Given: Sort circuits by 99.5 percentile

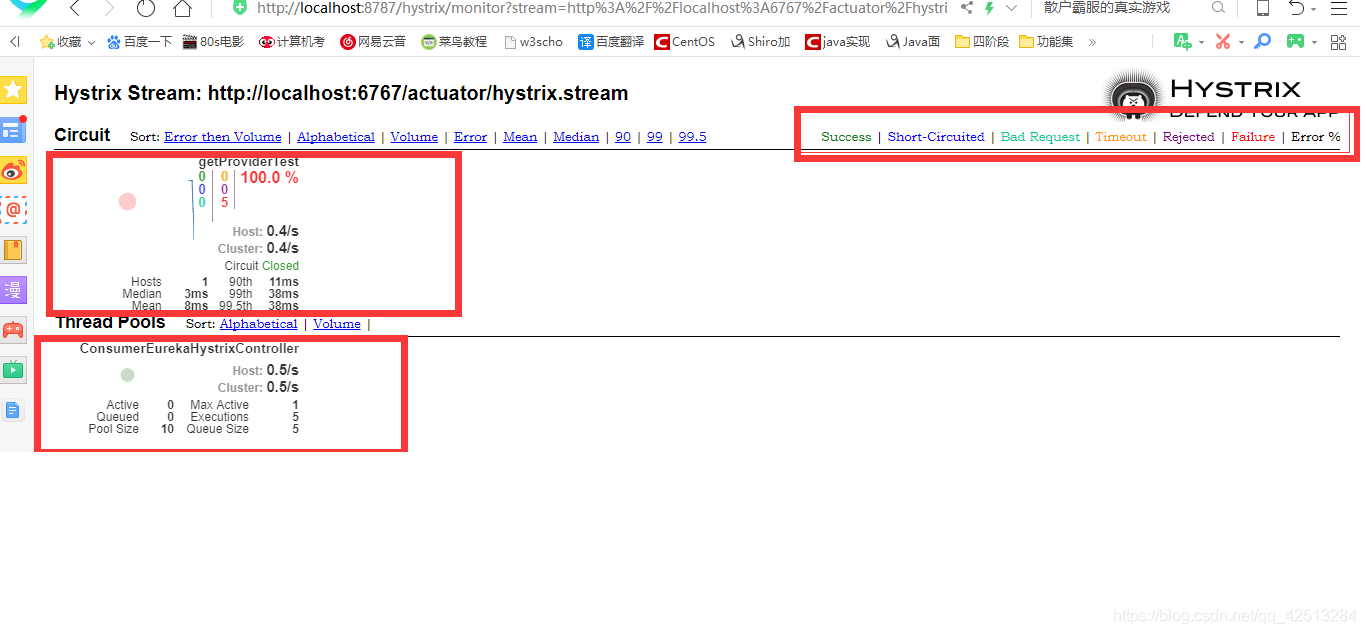Looking at the screenshot, I should click(x=692, y=137).
